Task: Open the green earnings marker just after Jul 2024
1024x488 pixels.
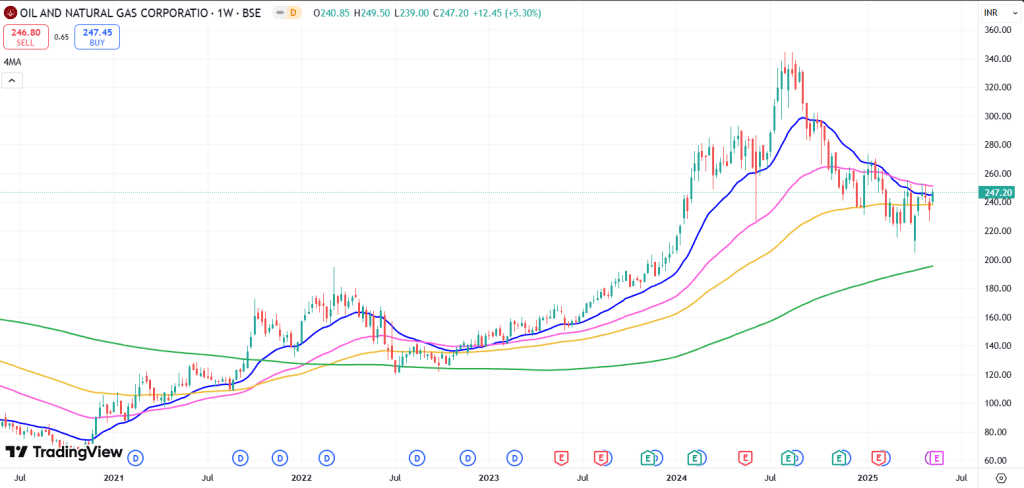Action: coord(790,458)
